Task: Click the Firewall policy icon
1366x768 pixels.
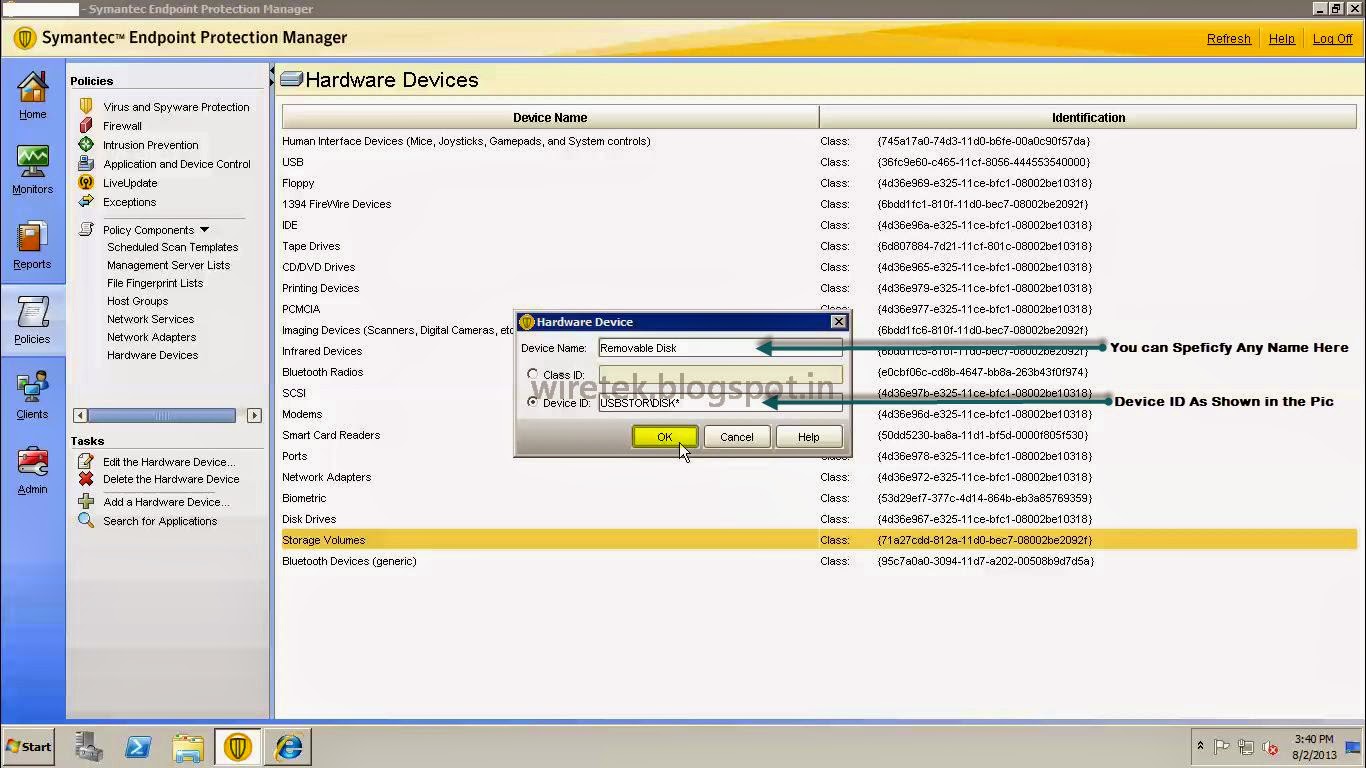Action: point(86,125)
